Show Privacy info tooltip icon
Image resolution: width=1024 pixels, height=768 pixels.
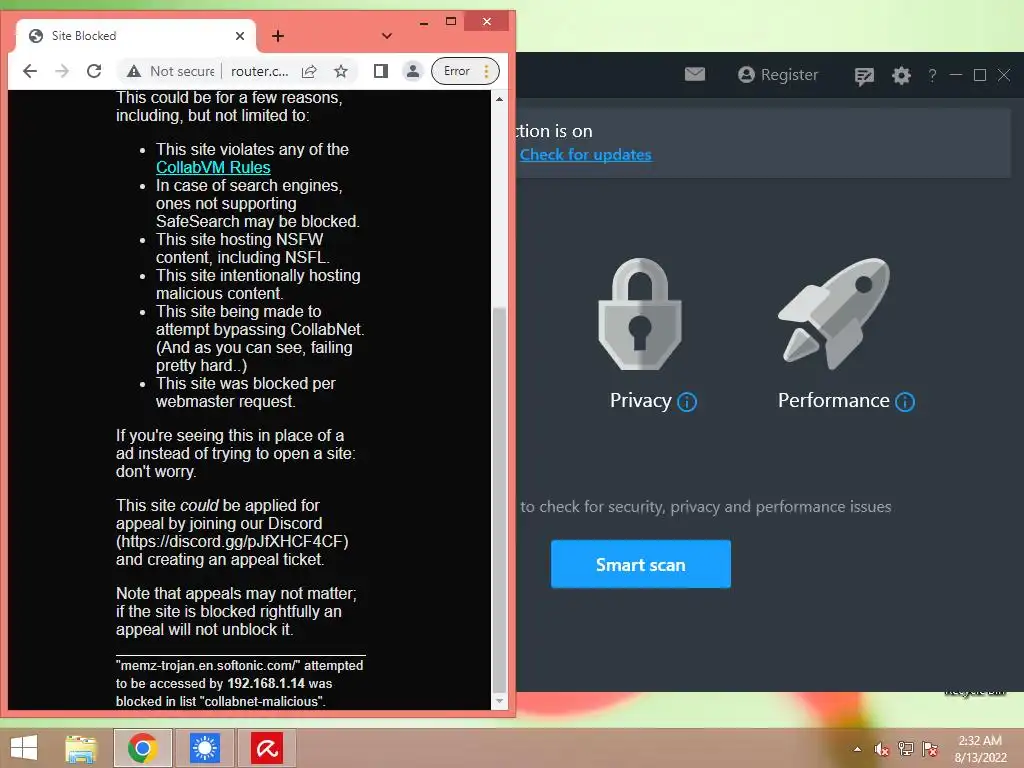[x=687, y=402]
